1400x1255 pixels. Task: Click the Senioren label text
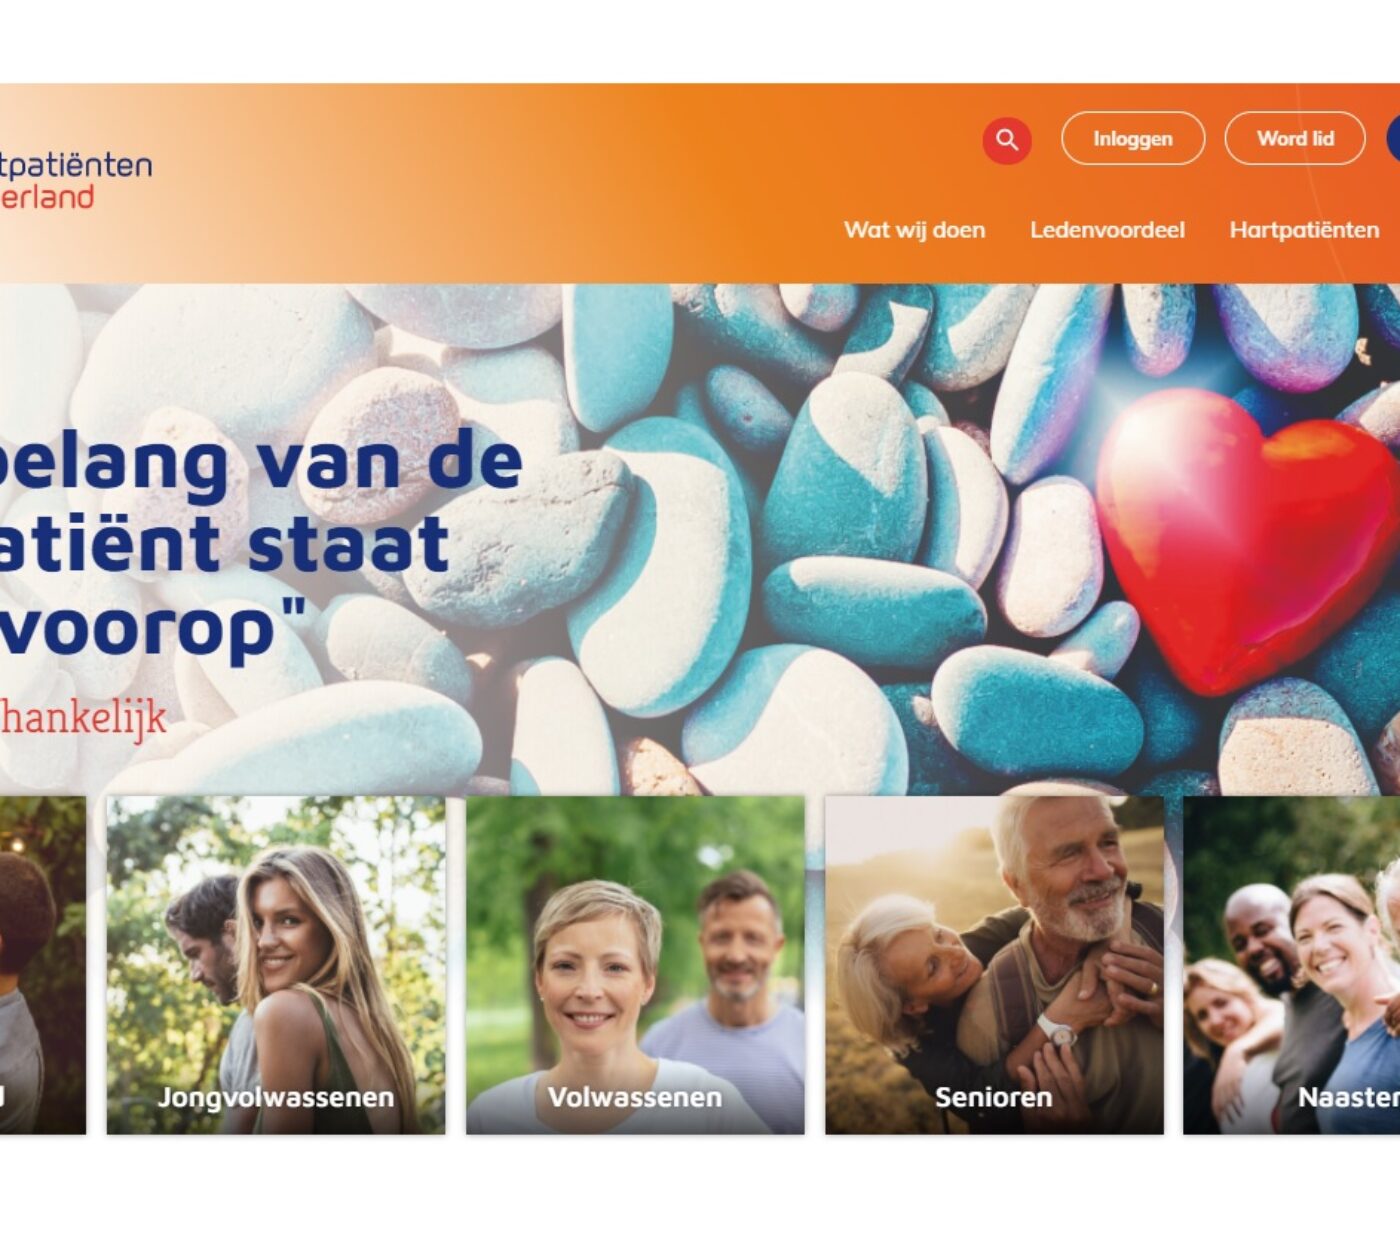(x=994, y=1097)
